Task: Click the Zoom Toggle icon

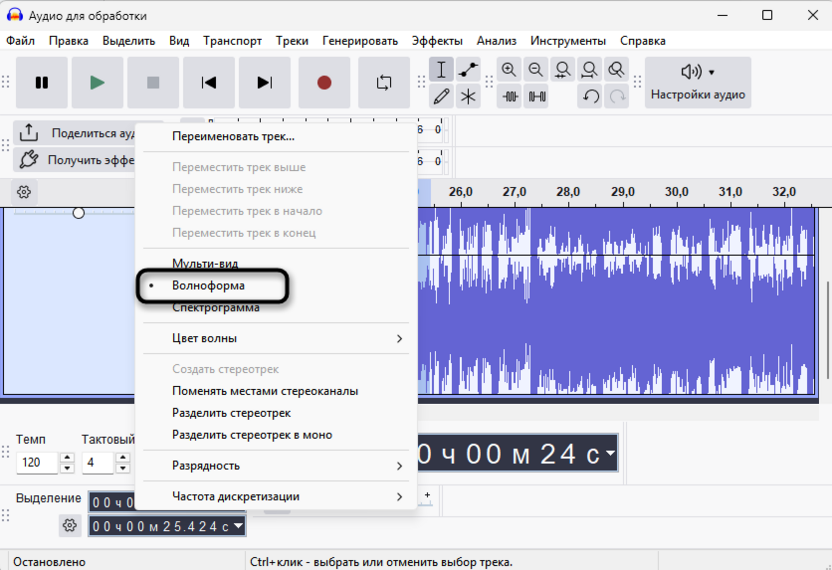Action: (617, 70)
